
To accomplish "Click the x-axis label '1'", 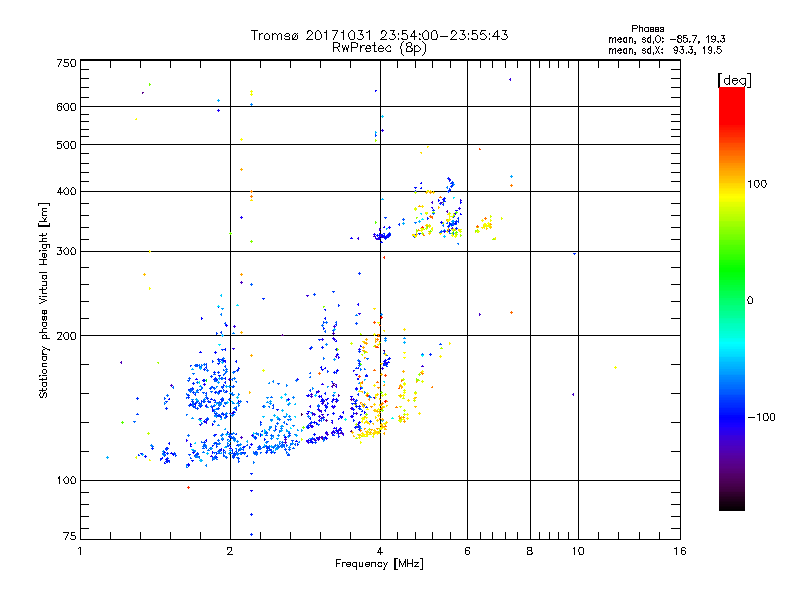I will pyautogui.click(x=80, y=551).
